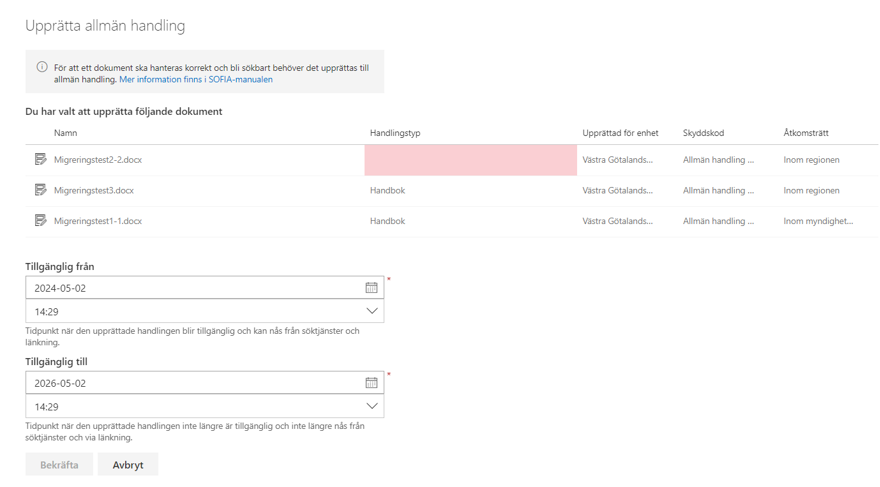Click the Skyddskod column header
The height and width of the screenshot is (487, 880).
[x=703, y=133]
